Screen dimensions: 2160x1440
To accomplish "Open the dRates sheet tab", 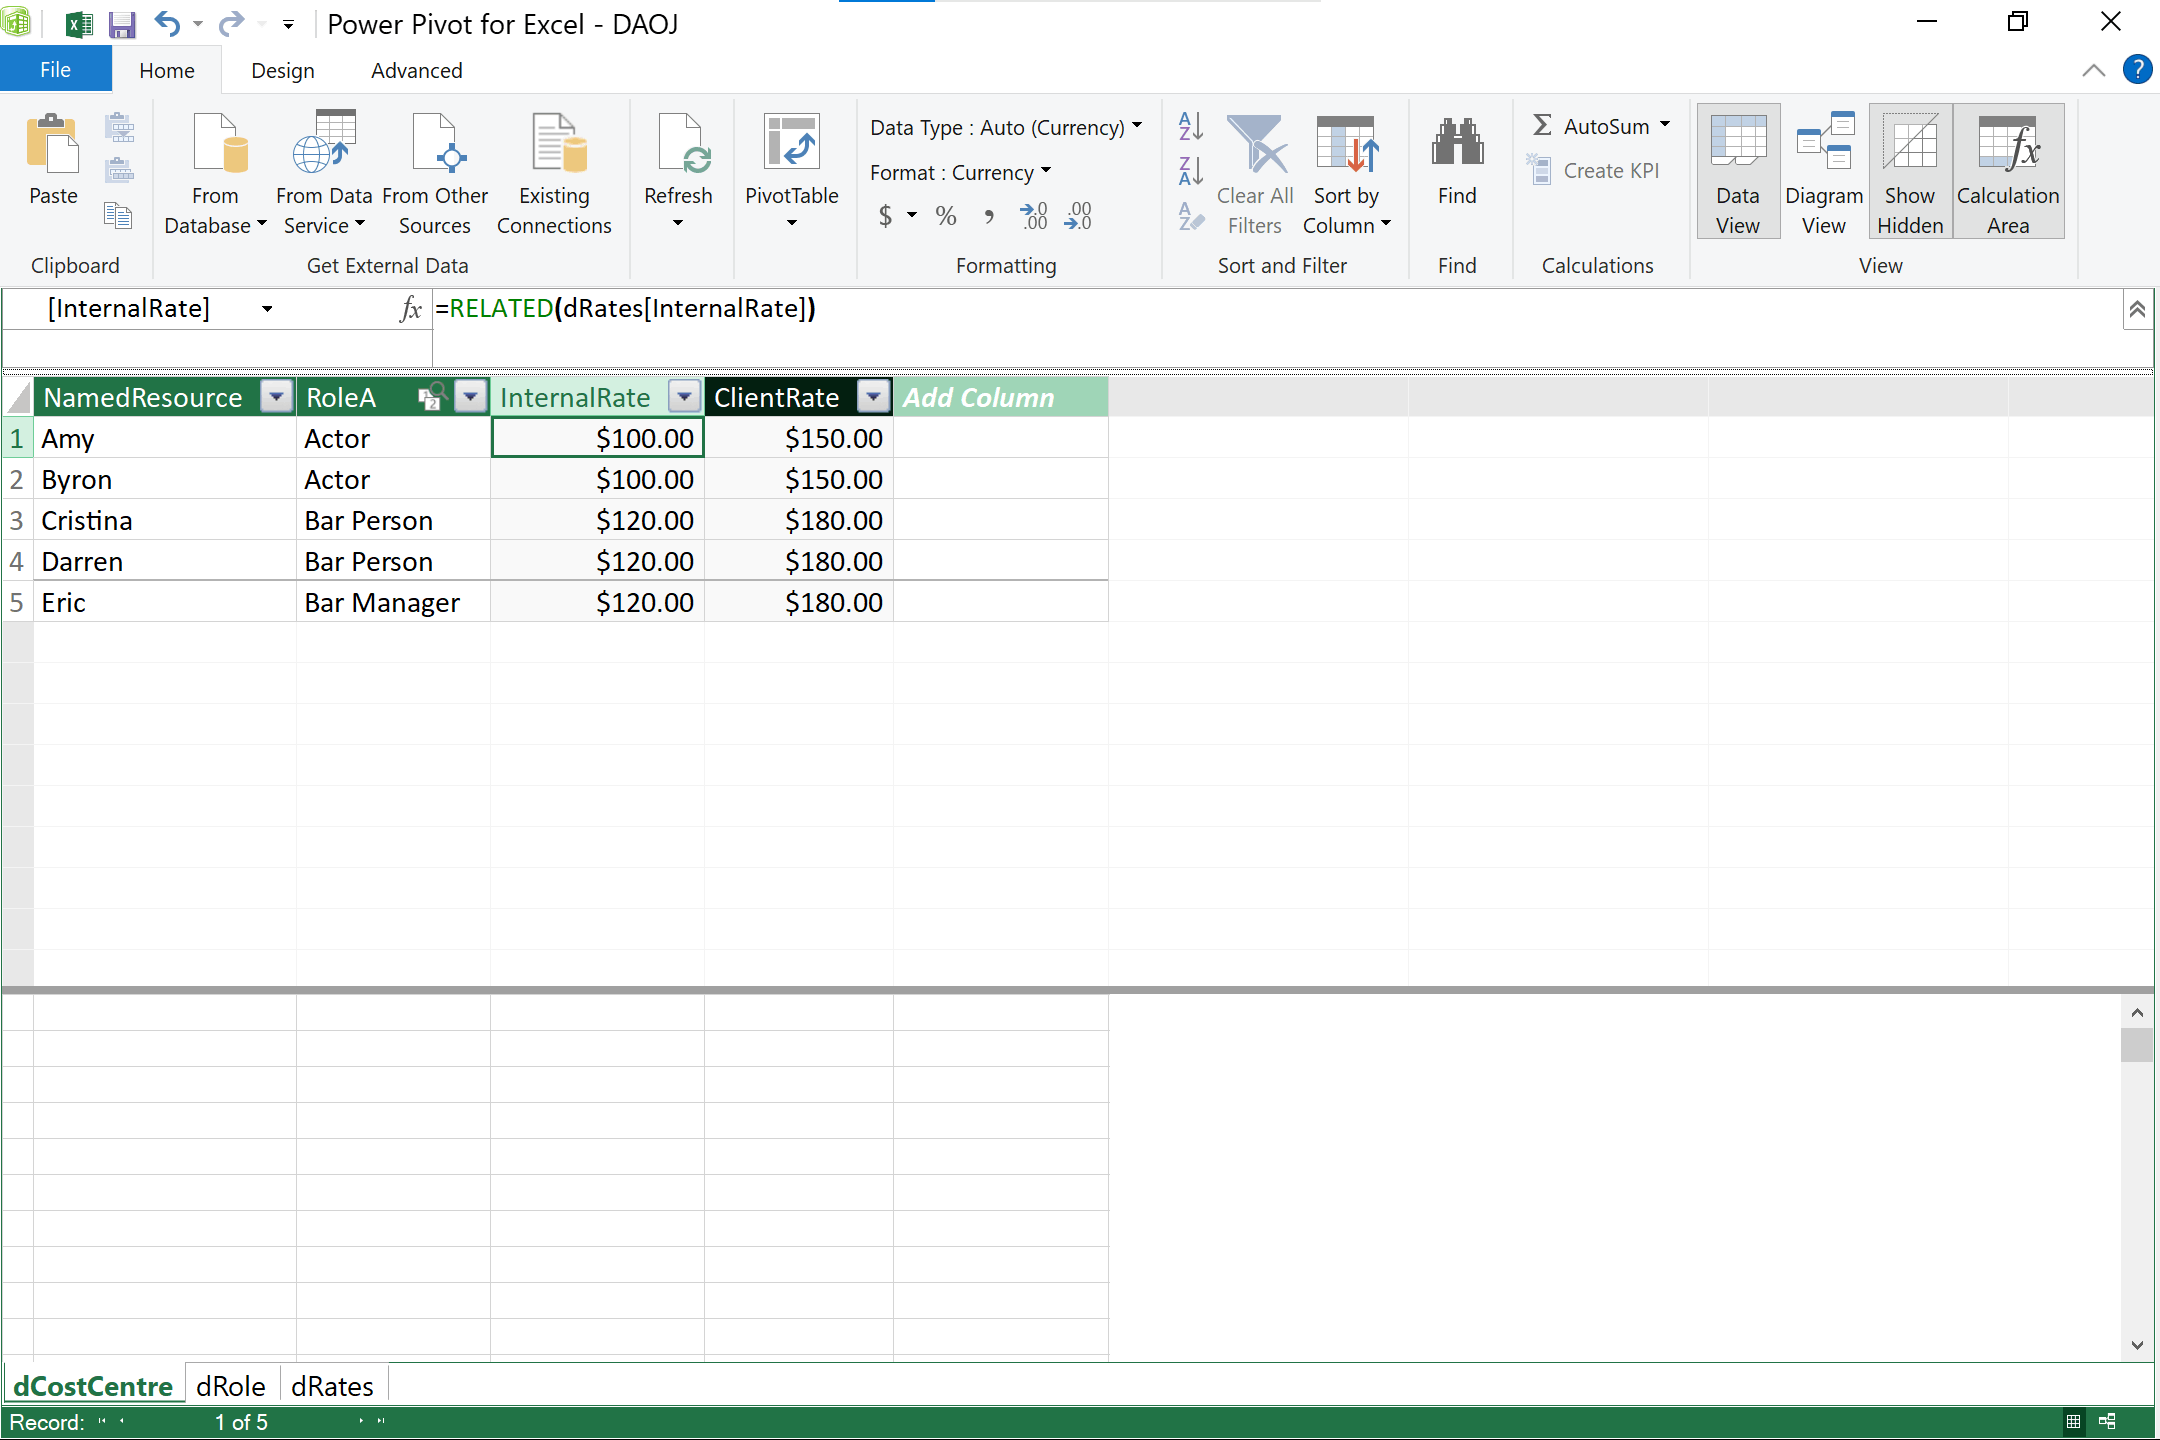I will (x=332, y=1386).
